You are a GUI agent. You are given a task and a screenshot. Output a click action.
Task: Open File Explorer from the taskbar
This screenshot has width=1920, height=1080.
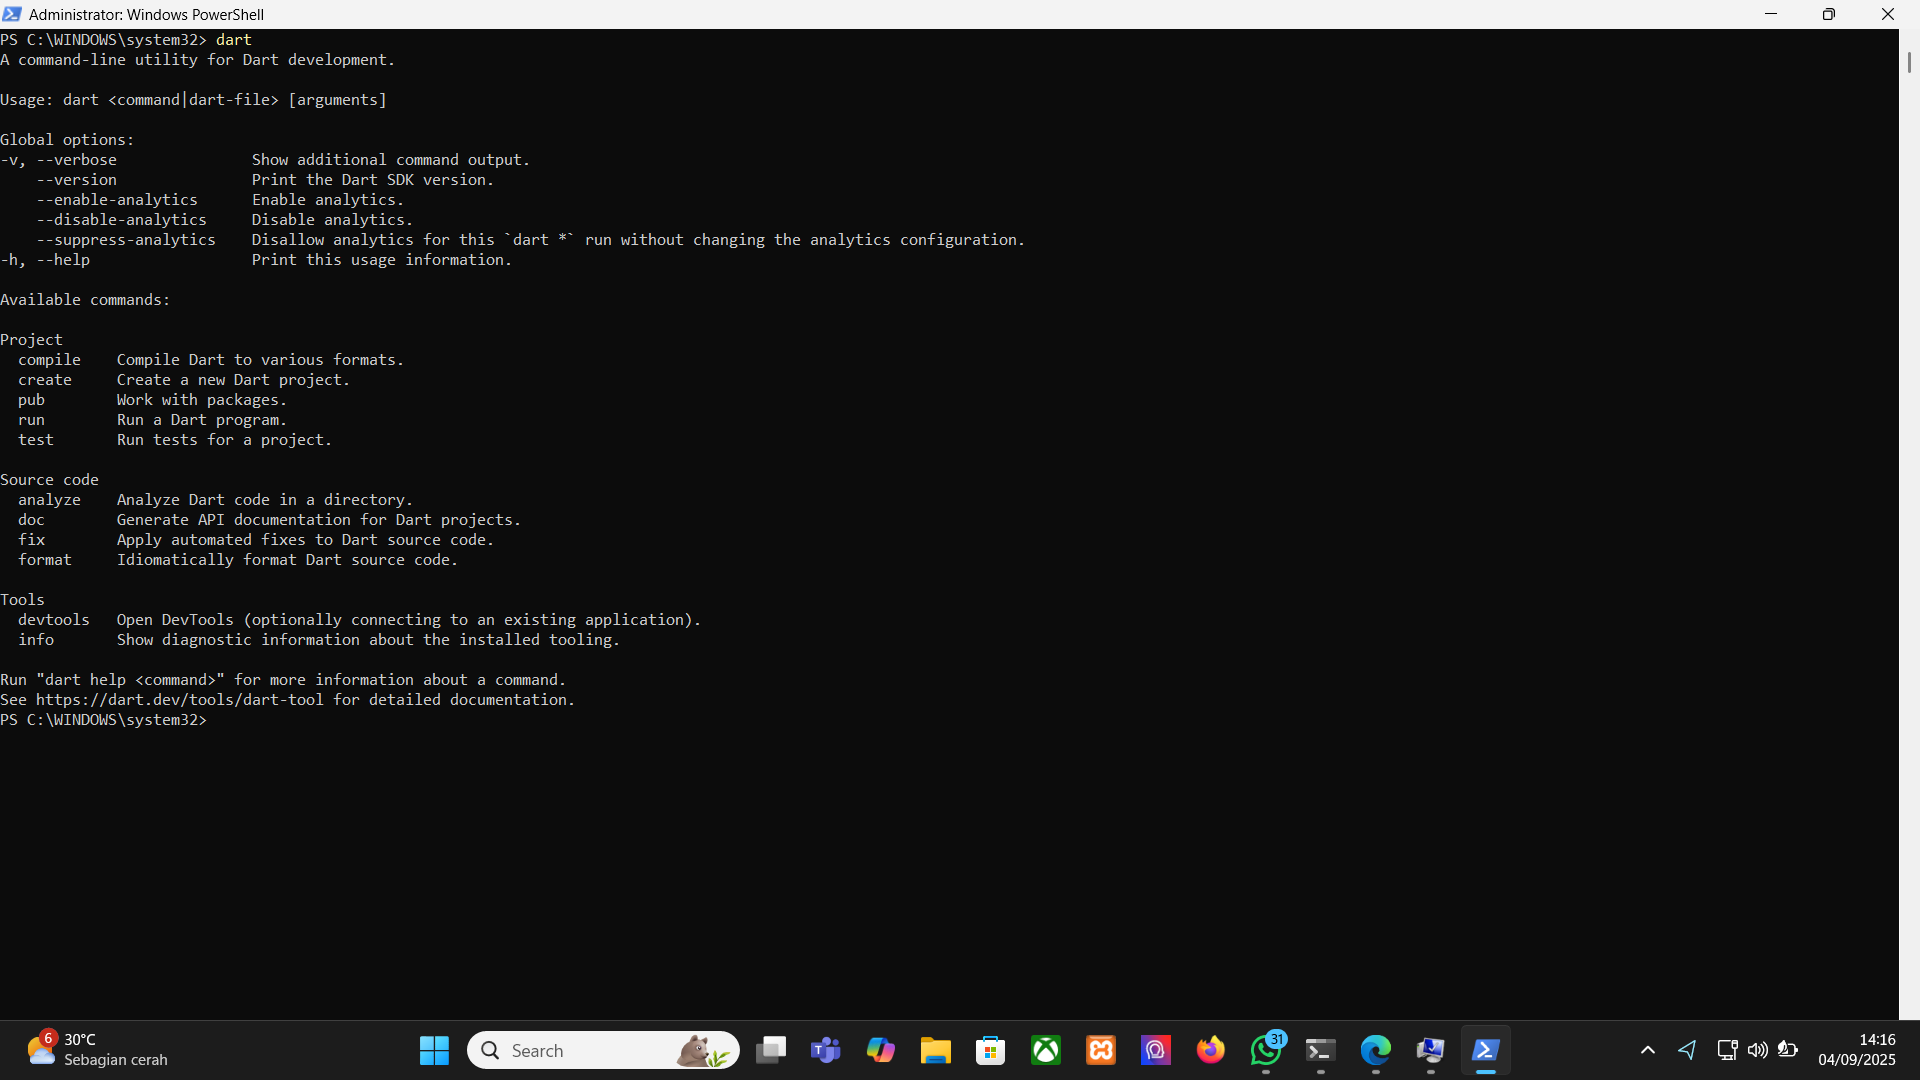[x=935, y=1051]
